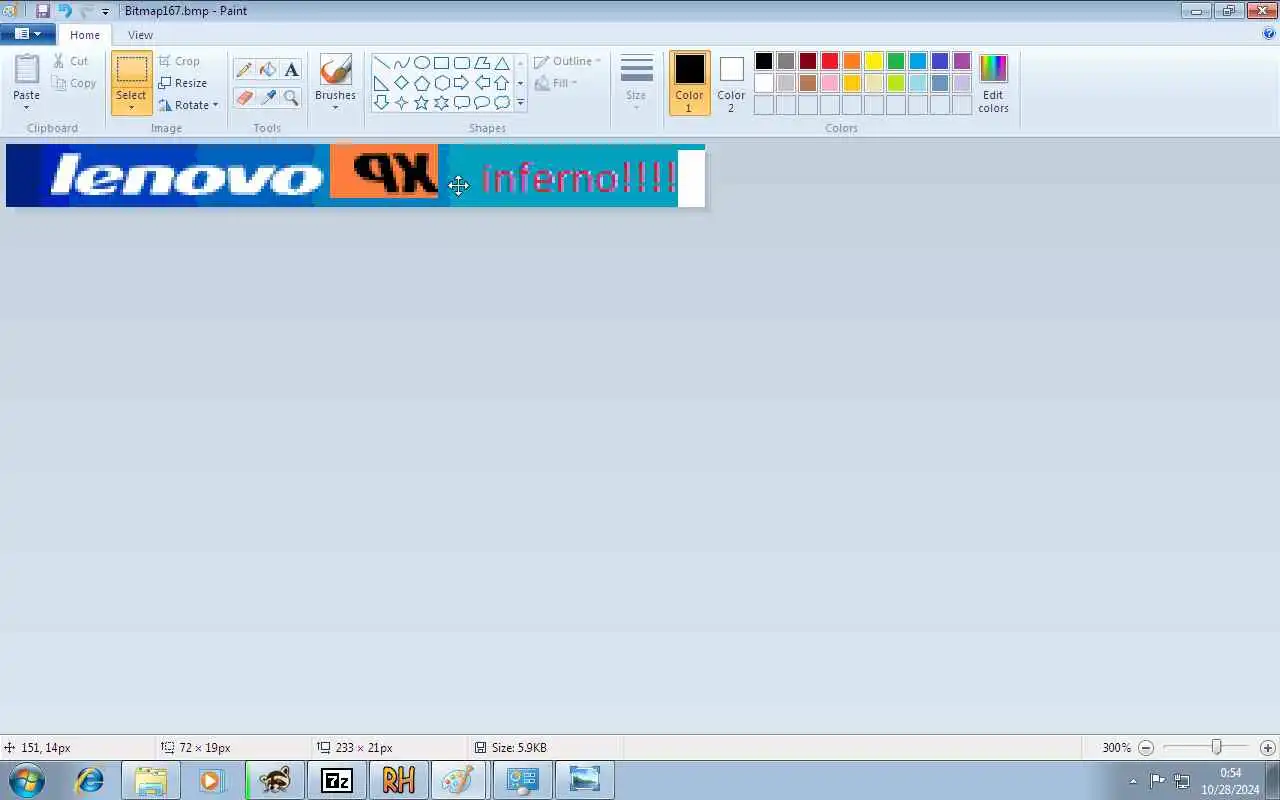Choose the Curve shape
Screen dimensions: 1280x800
point(401,63)
